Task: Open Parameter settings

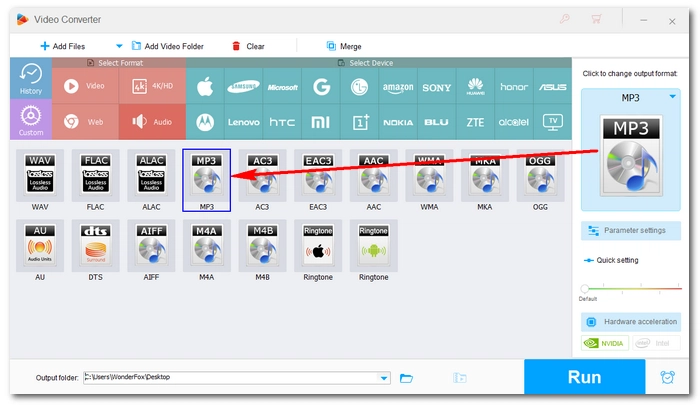Action: pos(631,230)
